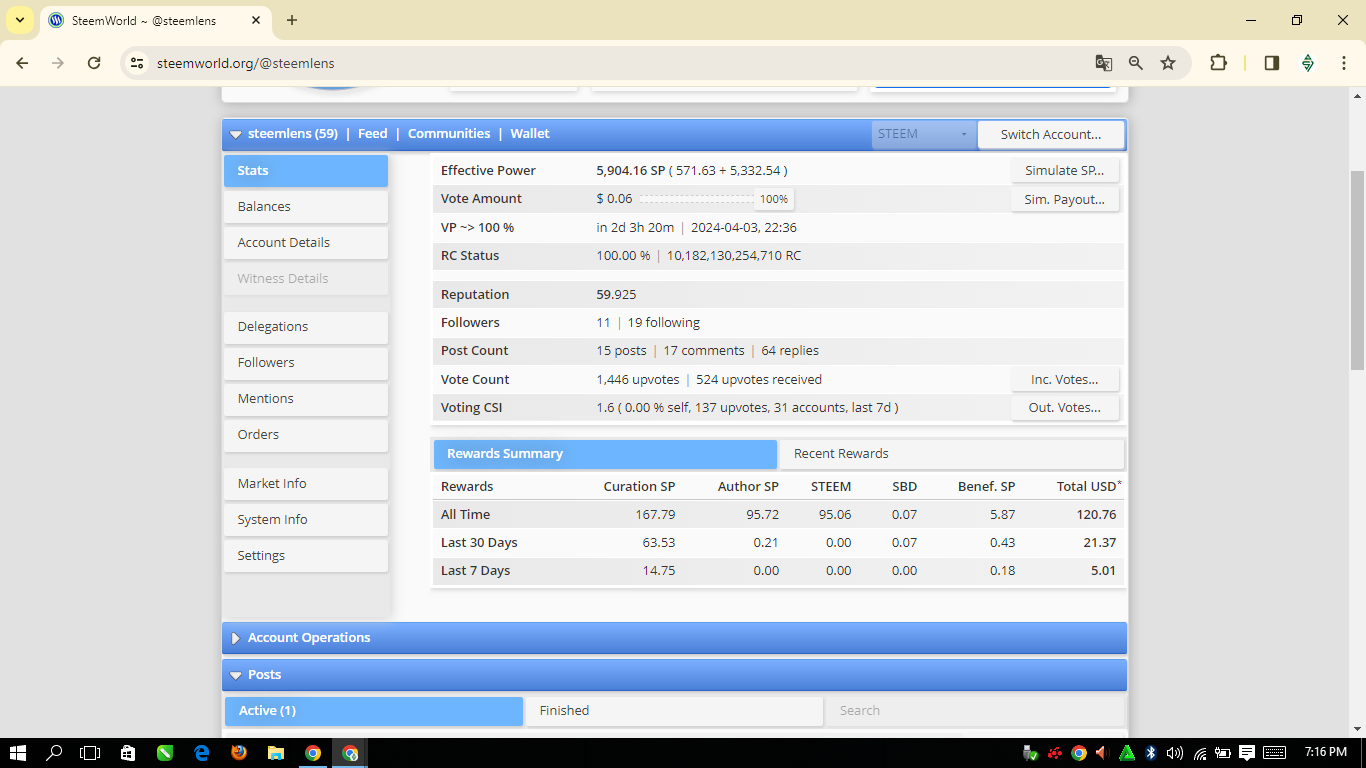Click the All Time total 120.76 value

(x=1096, y=515)
